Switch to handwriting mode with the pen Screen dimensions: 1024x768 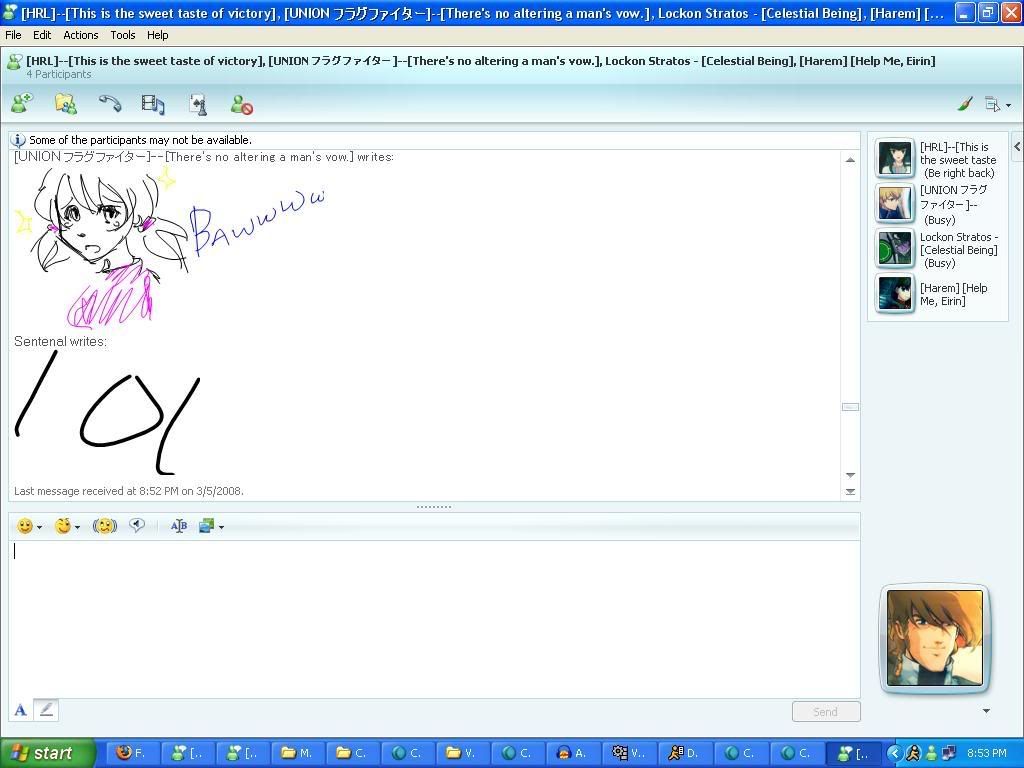click(x=46, y=710)
